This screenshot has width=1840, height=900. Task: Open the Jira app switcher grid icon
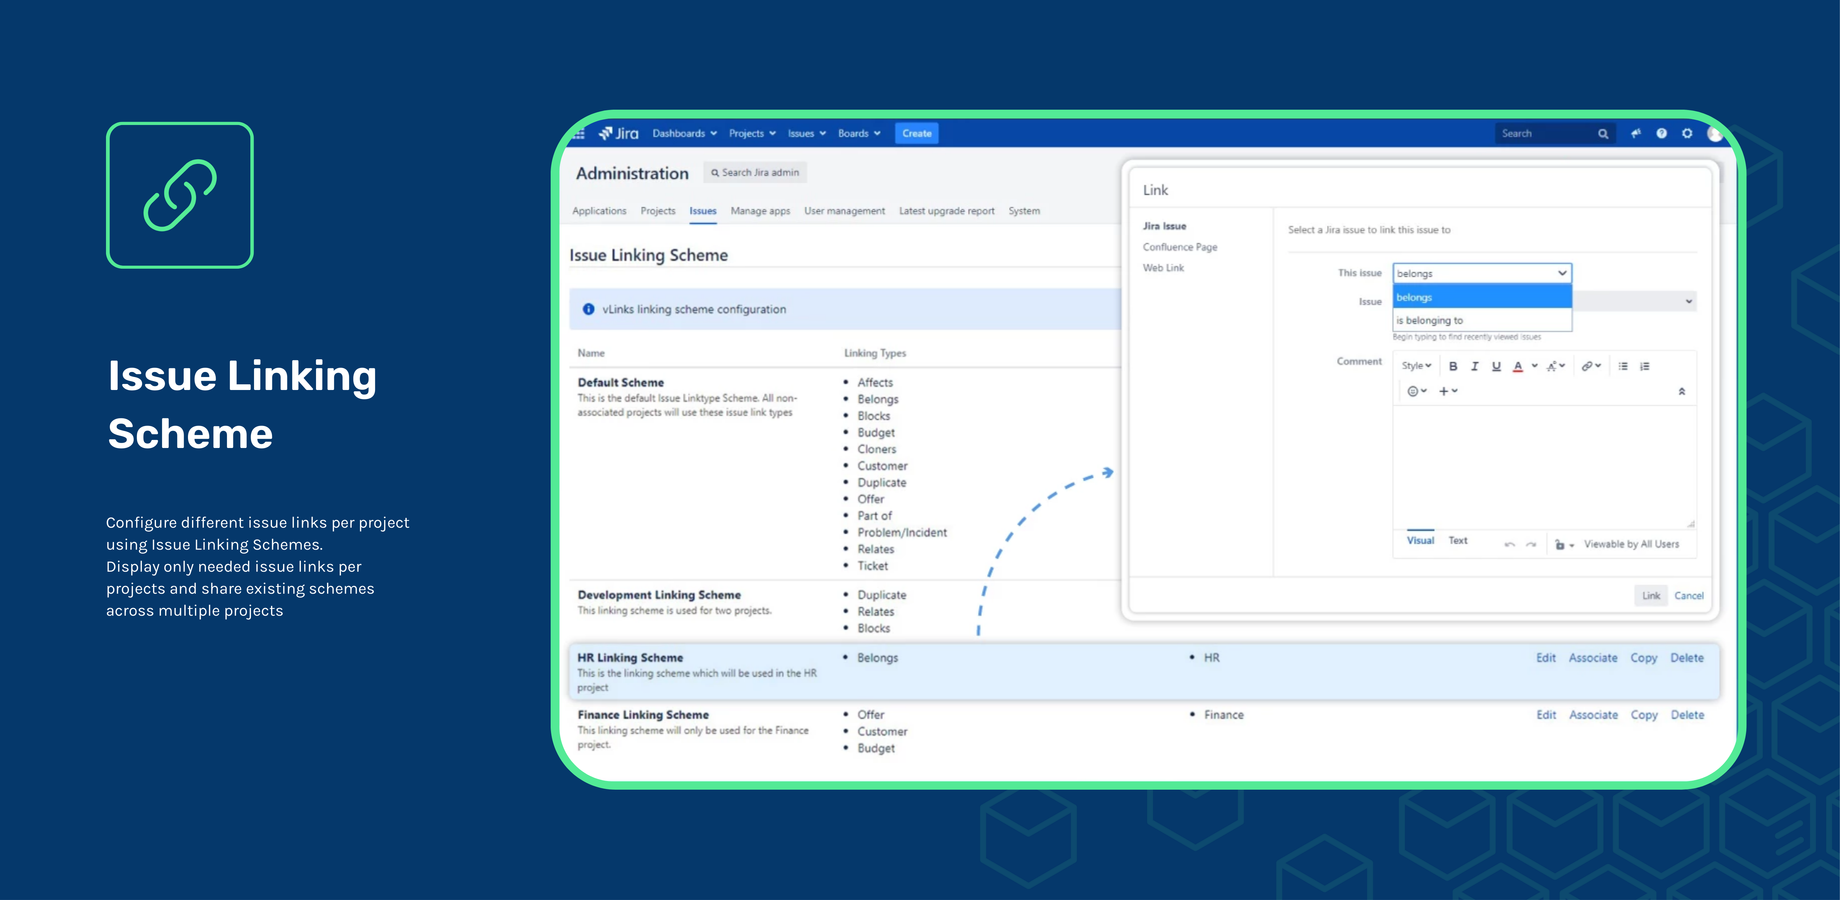pyautogui.click(x=580, y=134)
